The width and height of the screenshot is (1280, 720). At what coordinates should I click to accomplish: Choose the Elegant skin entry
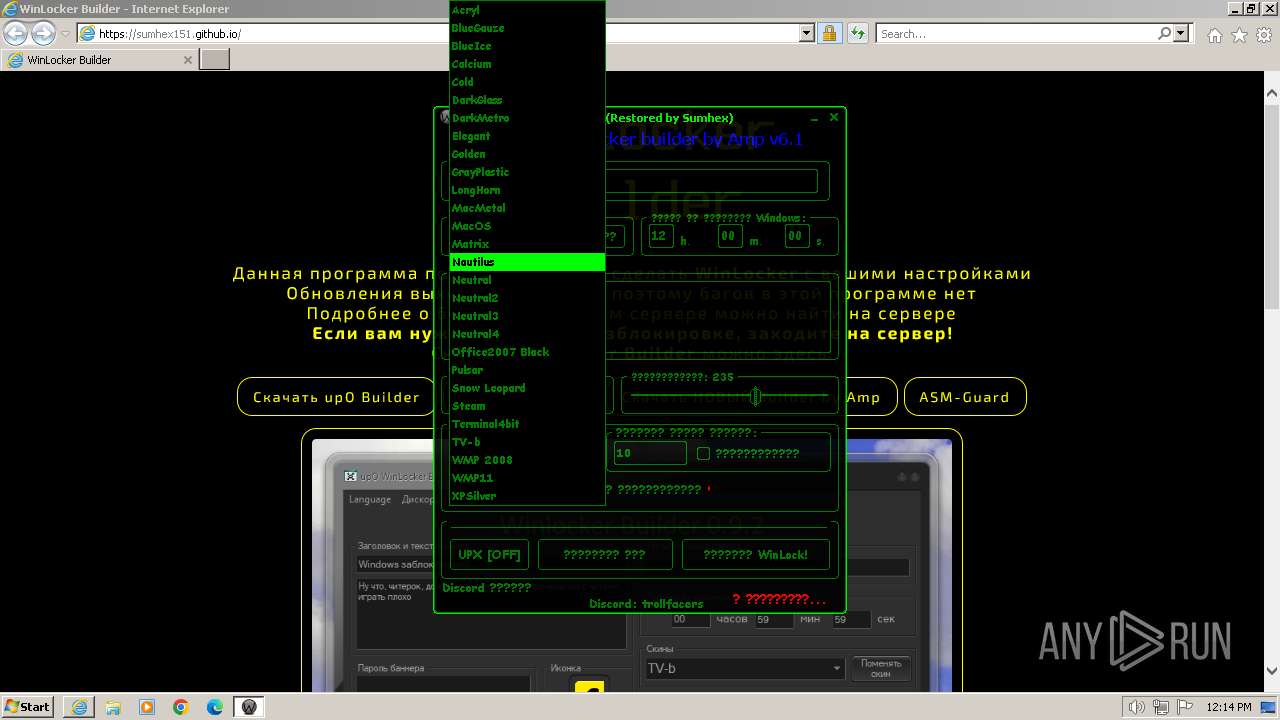point(527,136)
